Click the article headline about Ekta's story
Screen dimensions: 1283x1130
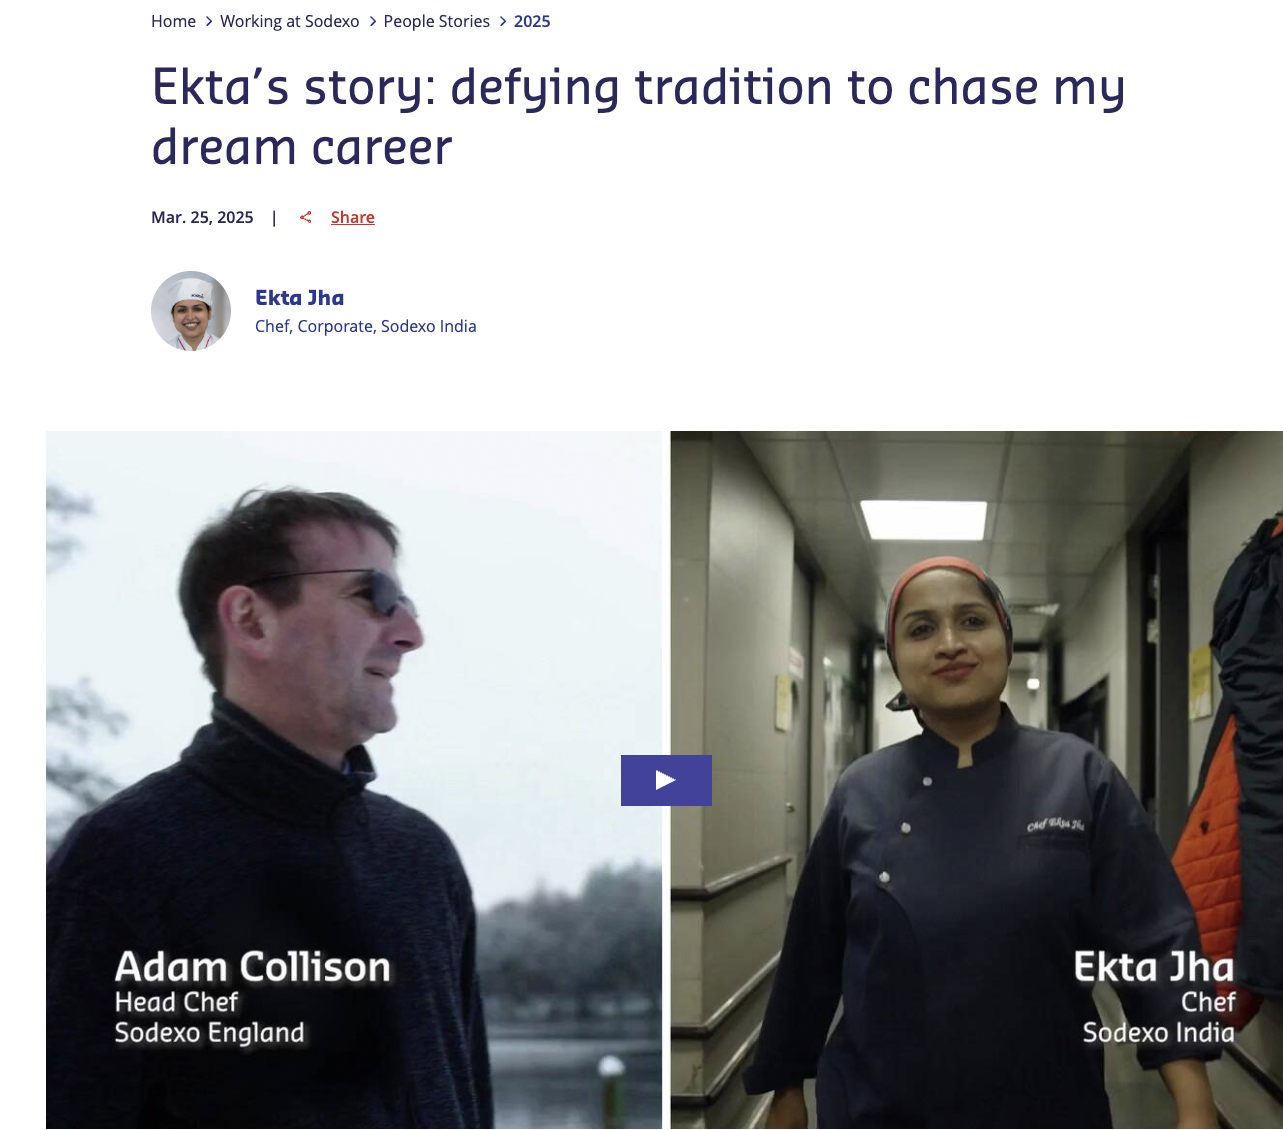638,116
